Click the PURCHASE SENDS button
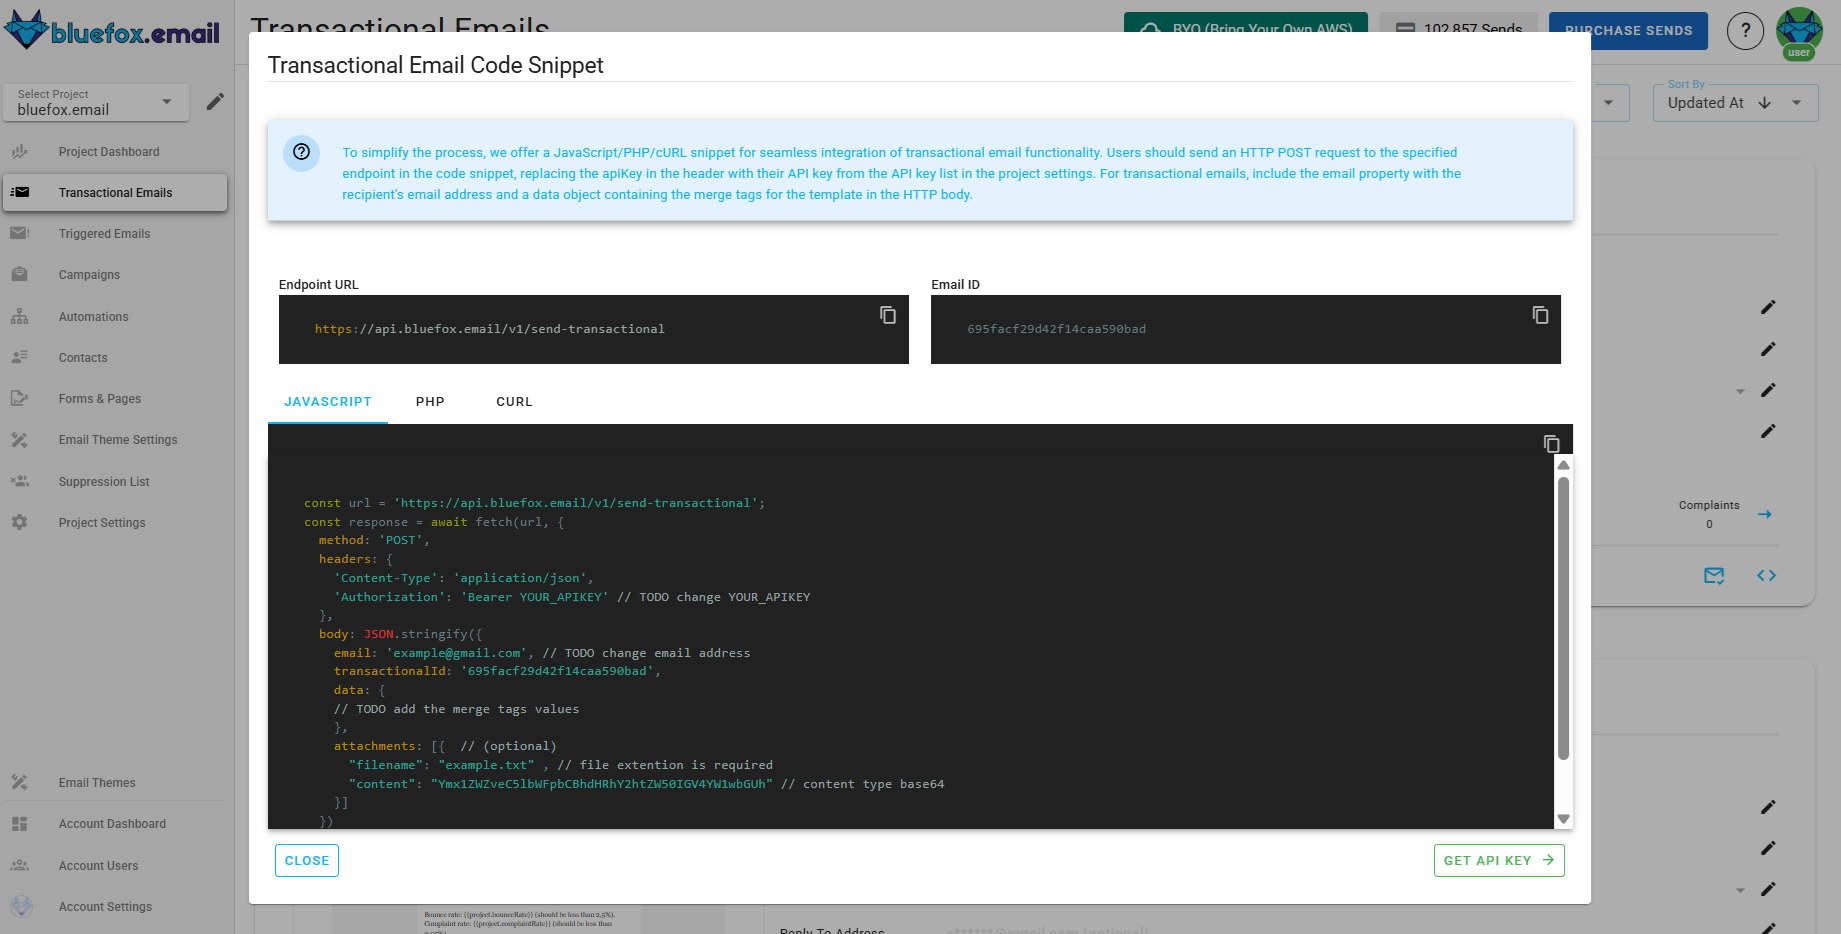Viewport: 1841px width, 934px height. coord(1628,30)
